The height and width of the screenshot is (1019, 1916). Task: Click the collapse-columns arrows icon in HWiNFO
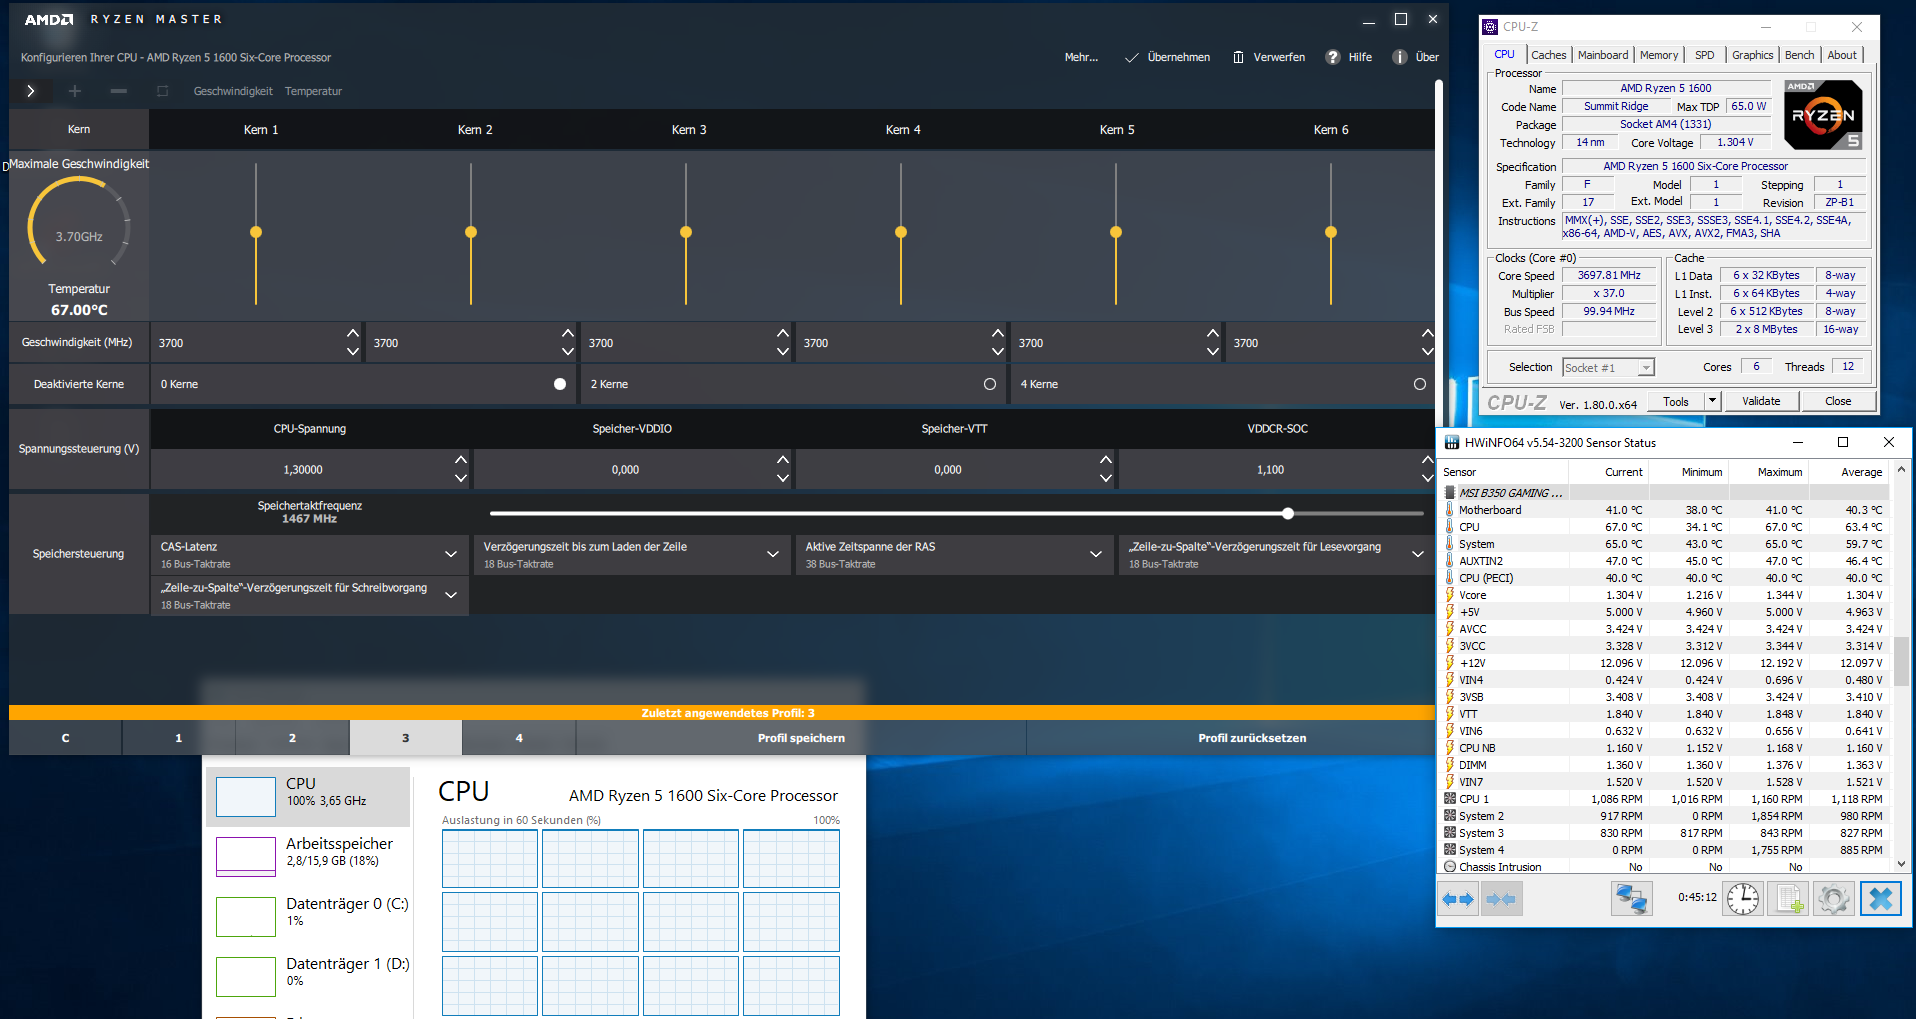coord(1501,899)
